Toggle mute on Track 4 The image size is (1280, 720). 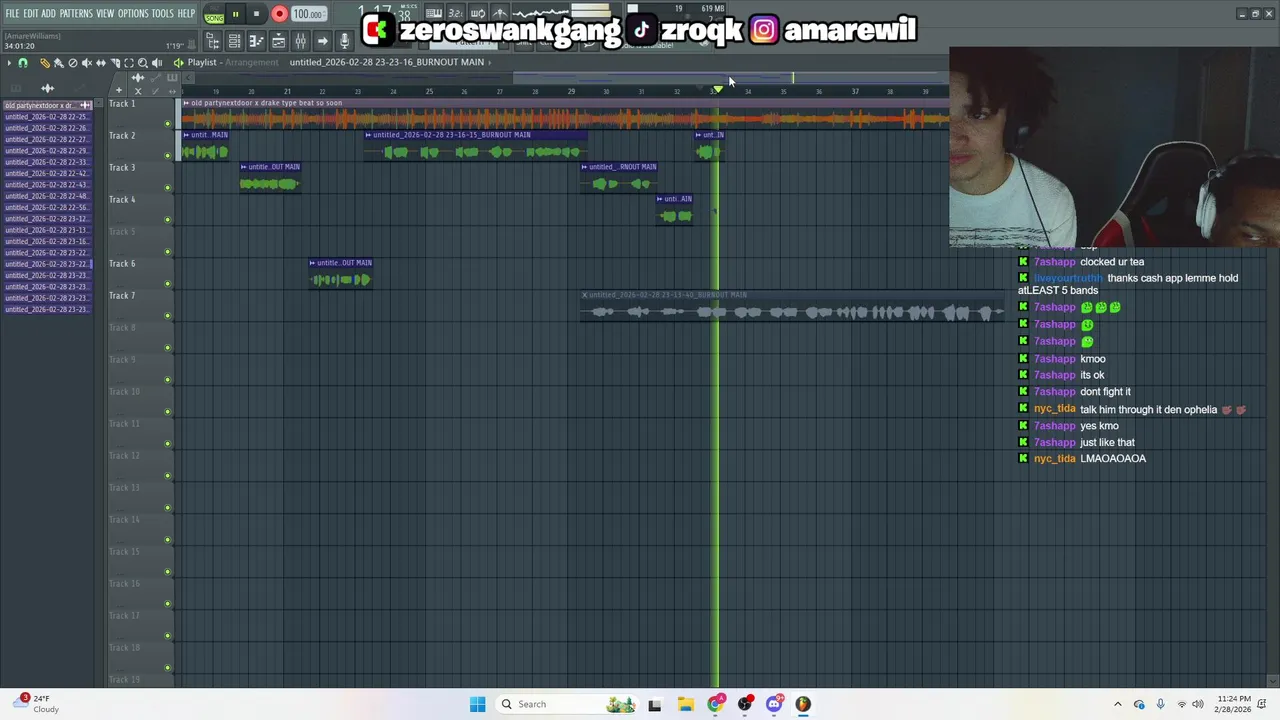(167, 219)
